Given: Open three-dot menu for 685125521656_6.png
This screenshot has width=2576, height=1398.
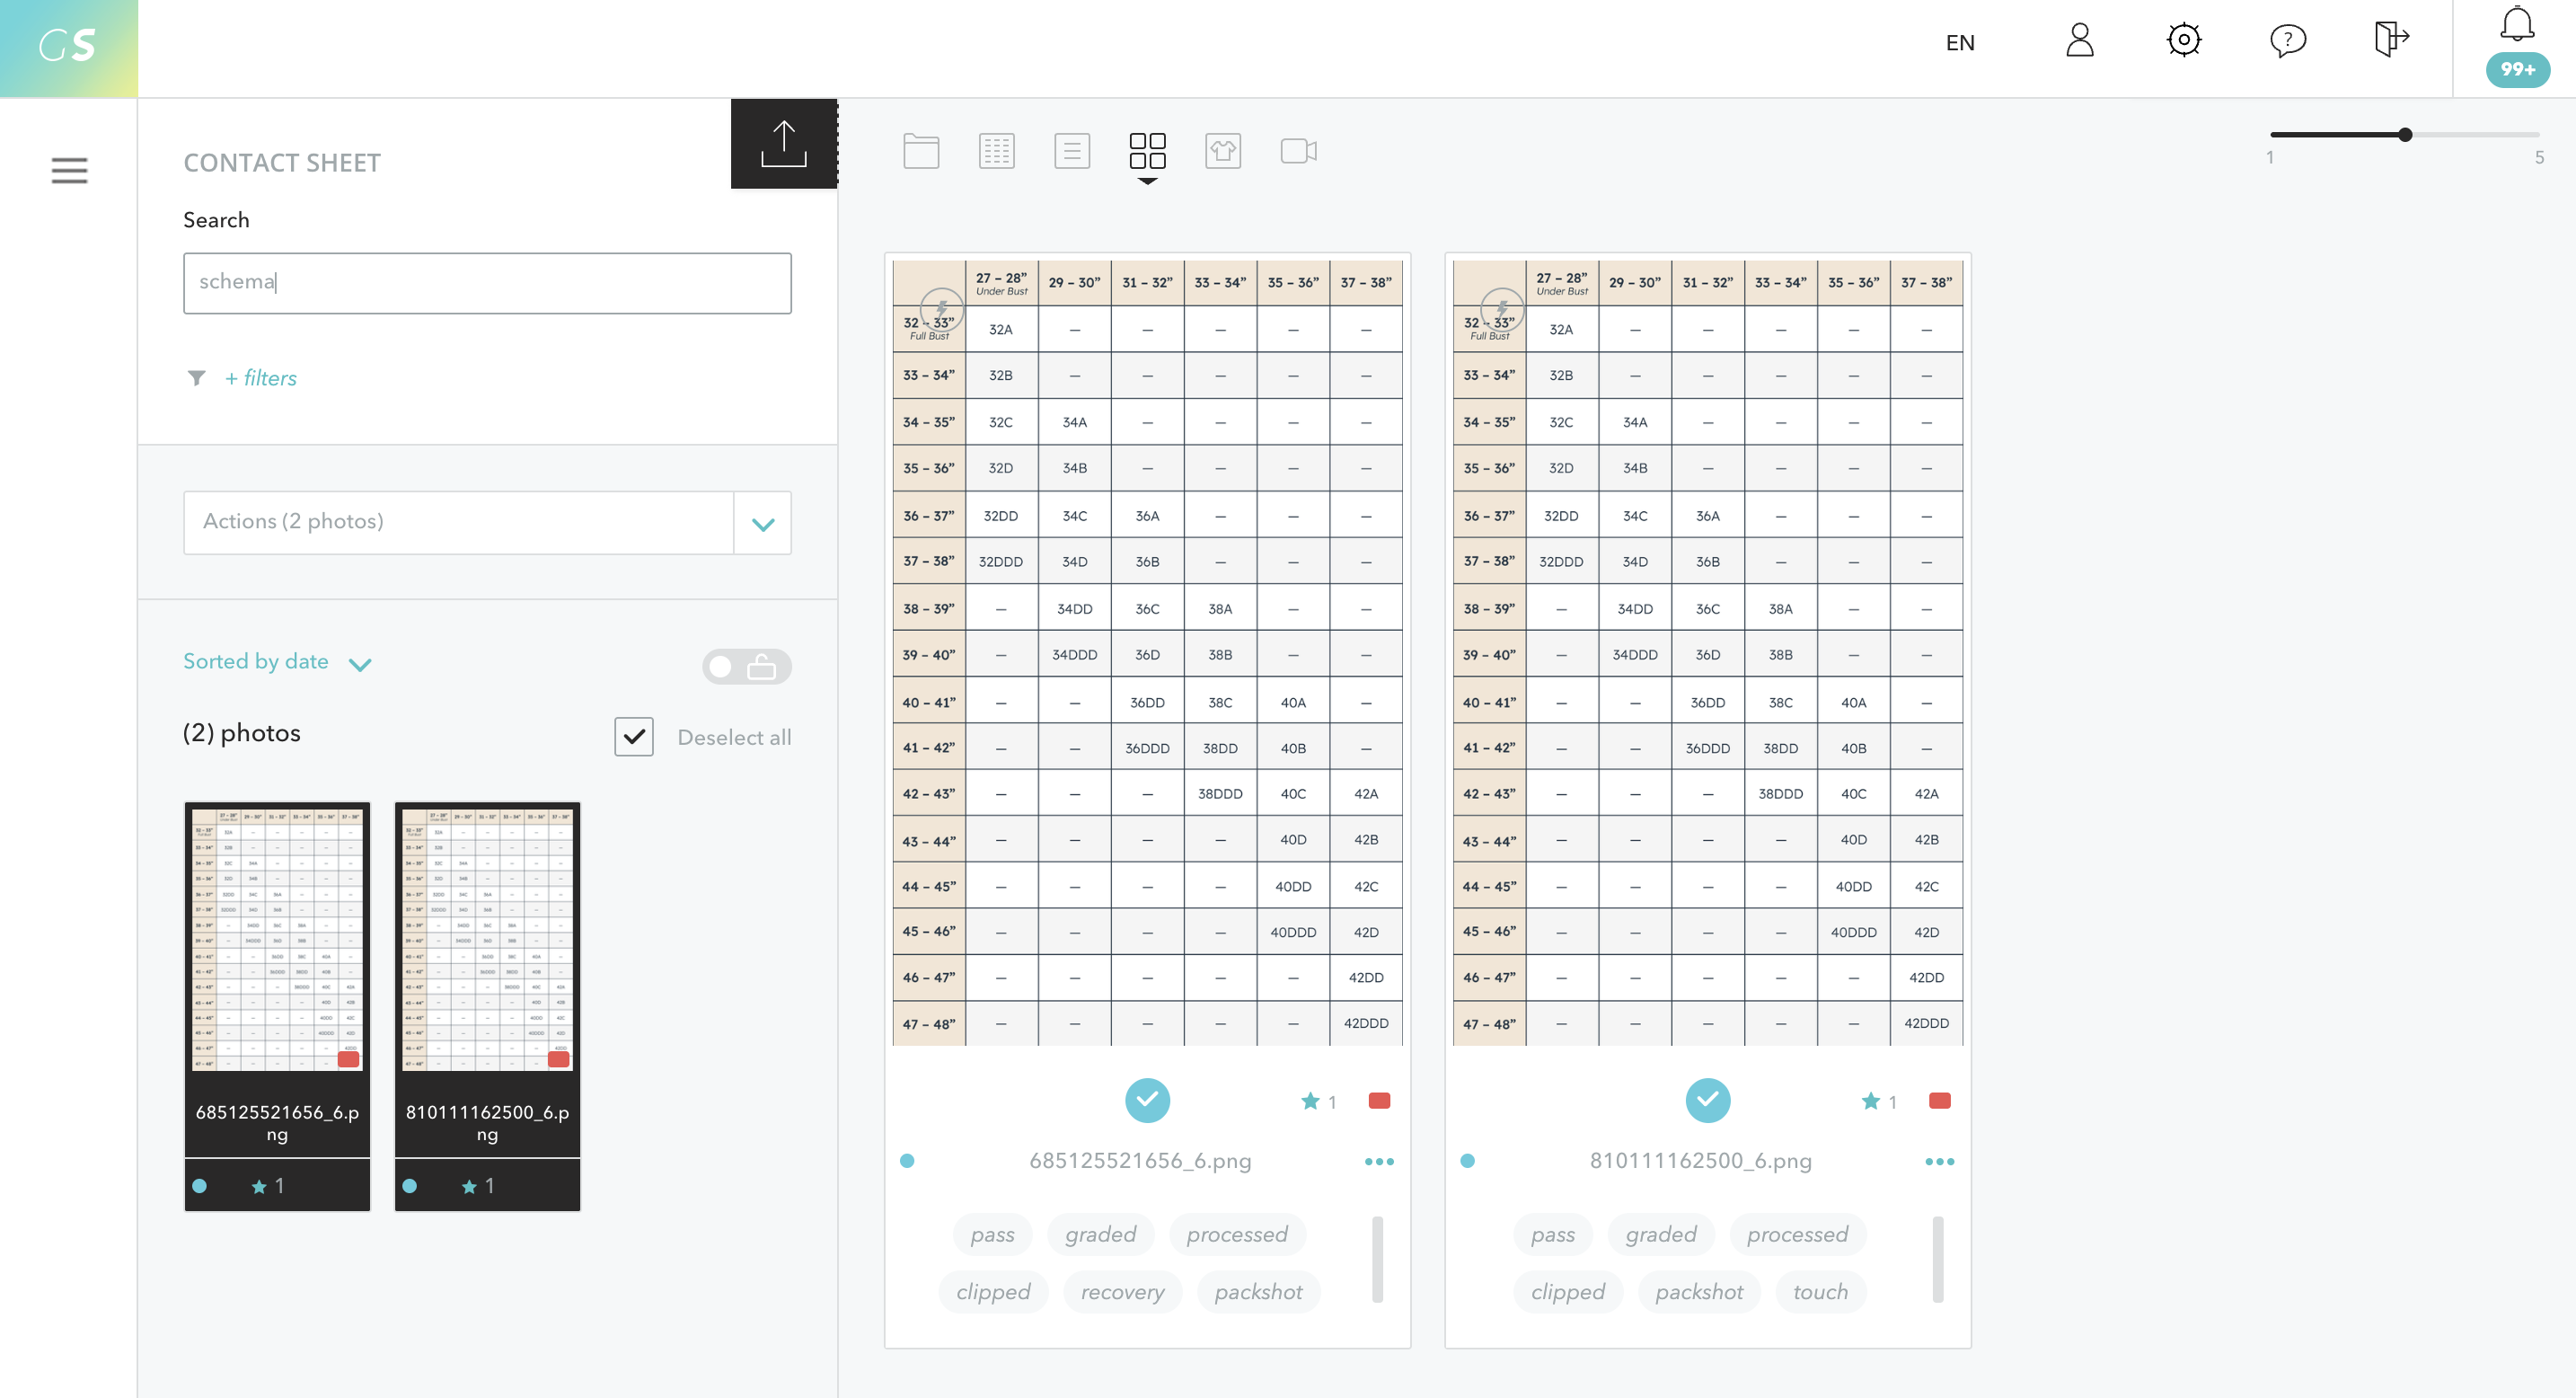Looking at the screenshot, I should click(x=1379, y=1161).
